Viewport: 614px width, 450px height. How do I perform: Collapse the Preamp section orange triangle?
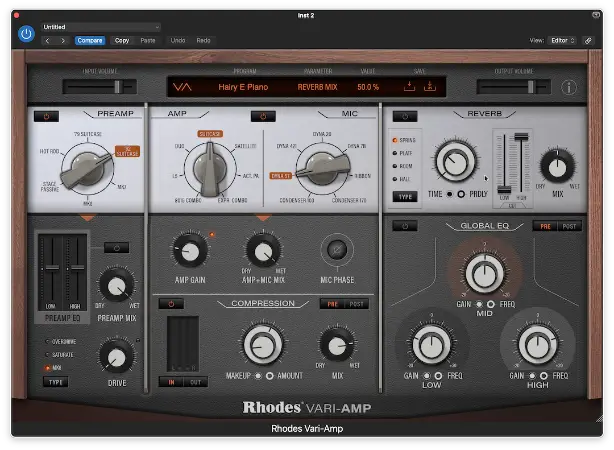coord(87,217)
